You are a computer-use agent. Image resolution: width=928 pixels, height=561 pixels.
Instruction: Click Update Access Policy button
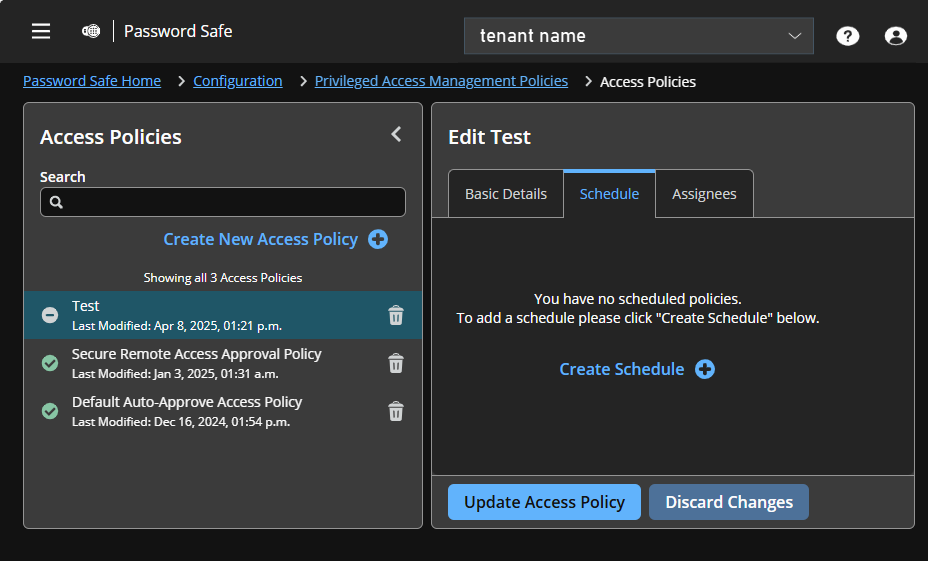[544, 502]
